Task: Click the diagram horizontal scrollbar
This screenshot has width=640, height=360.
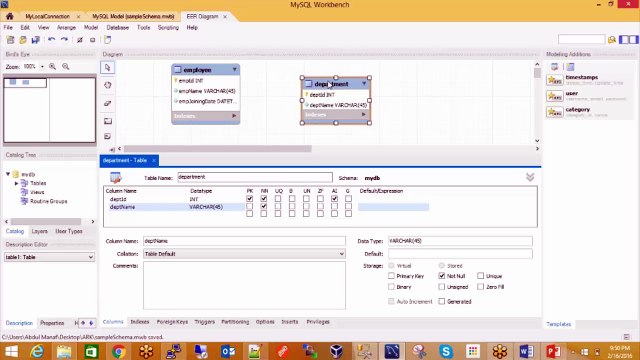Action: click(218, 149)
